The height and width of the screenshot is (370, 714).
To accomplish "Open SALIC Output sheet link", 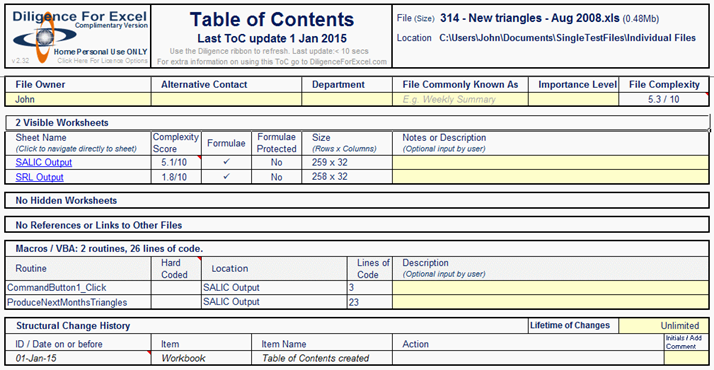I will pos(44,162).
